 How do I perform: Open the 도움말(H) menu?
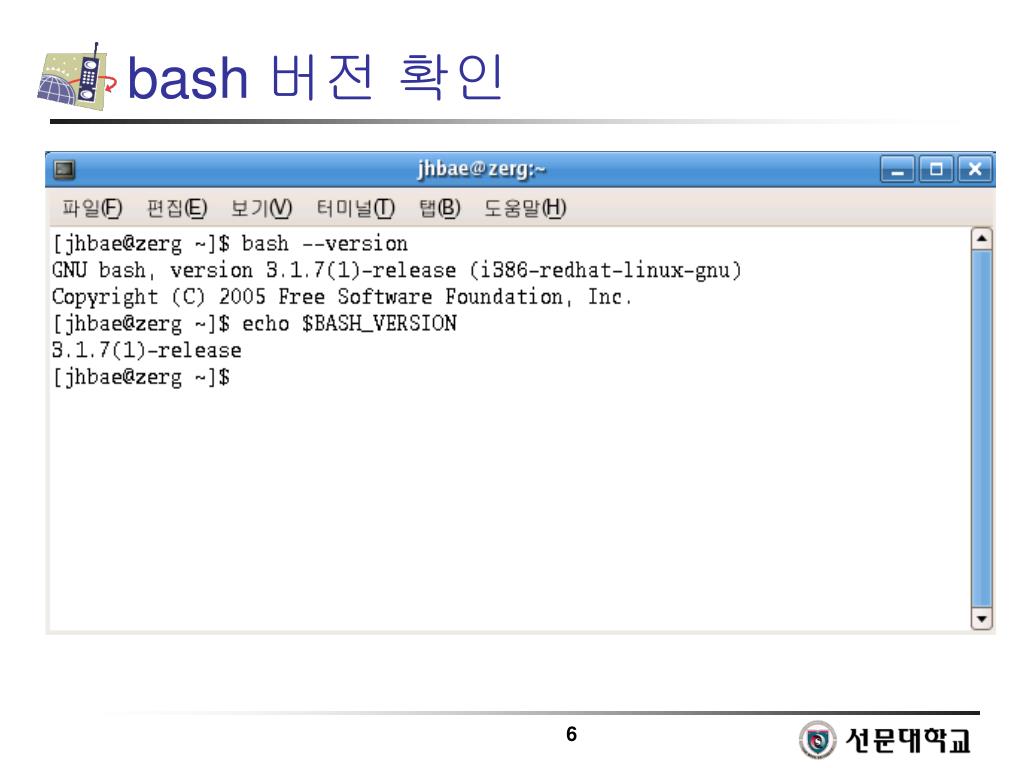pos(525,208)
